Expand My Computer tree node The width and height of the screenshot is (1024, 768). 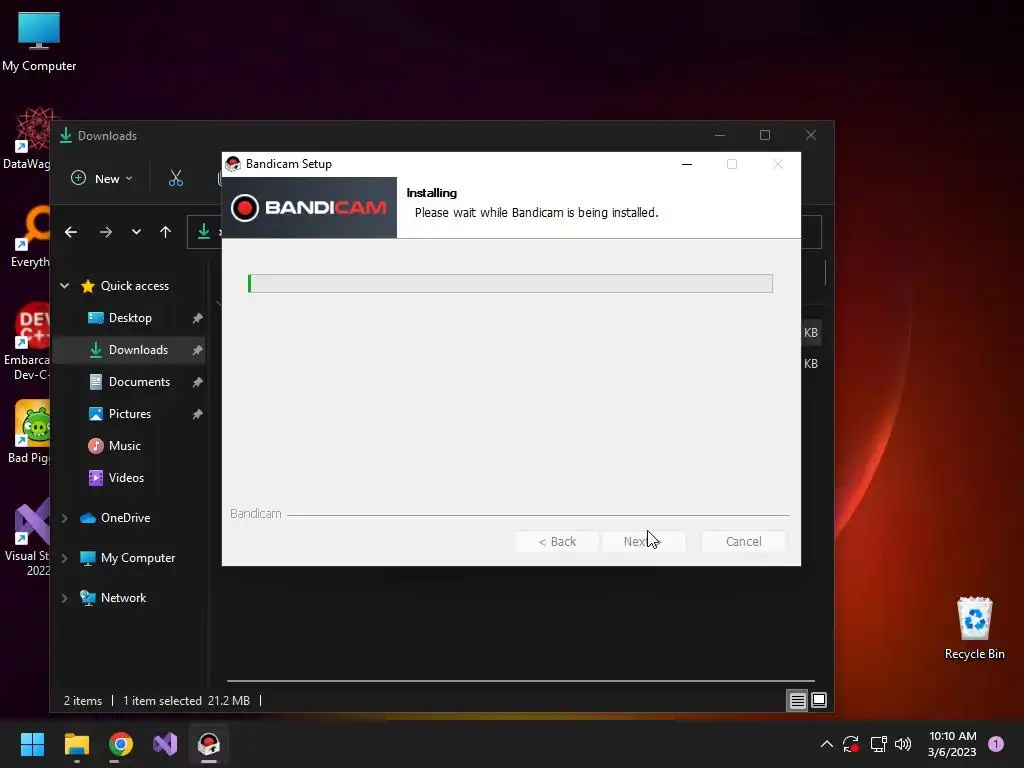(65, 558)
